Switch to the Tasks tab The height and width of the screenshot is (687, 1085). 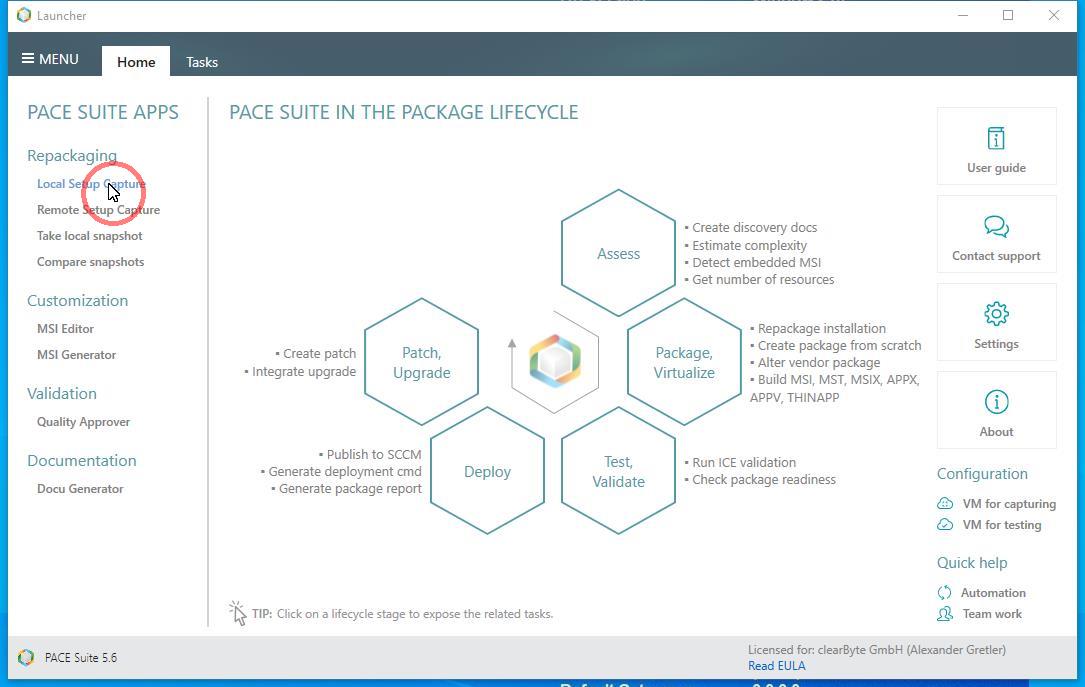pos(202,62)
